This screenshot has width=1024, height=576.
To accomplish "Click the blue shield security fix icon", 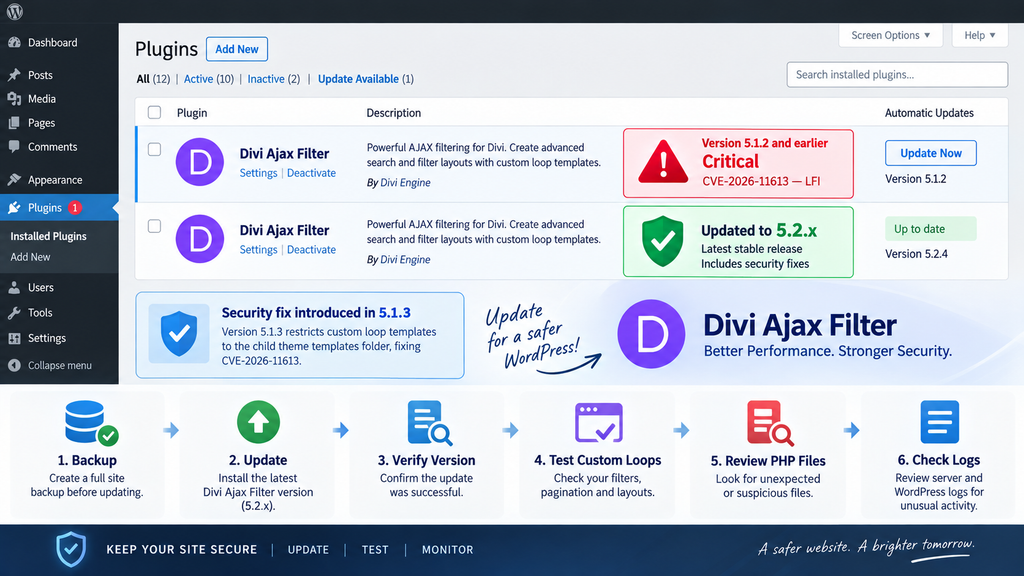I will coord(179,333).
